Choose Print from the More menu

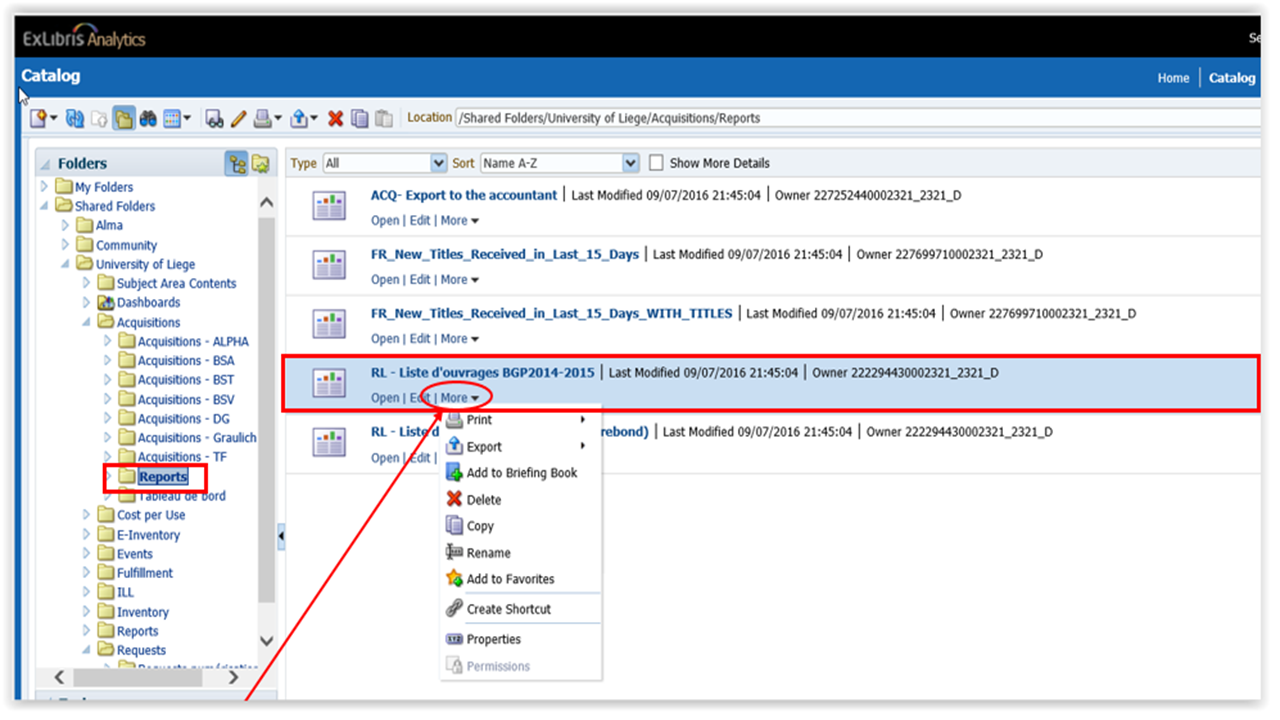coord(520,420)
